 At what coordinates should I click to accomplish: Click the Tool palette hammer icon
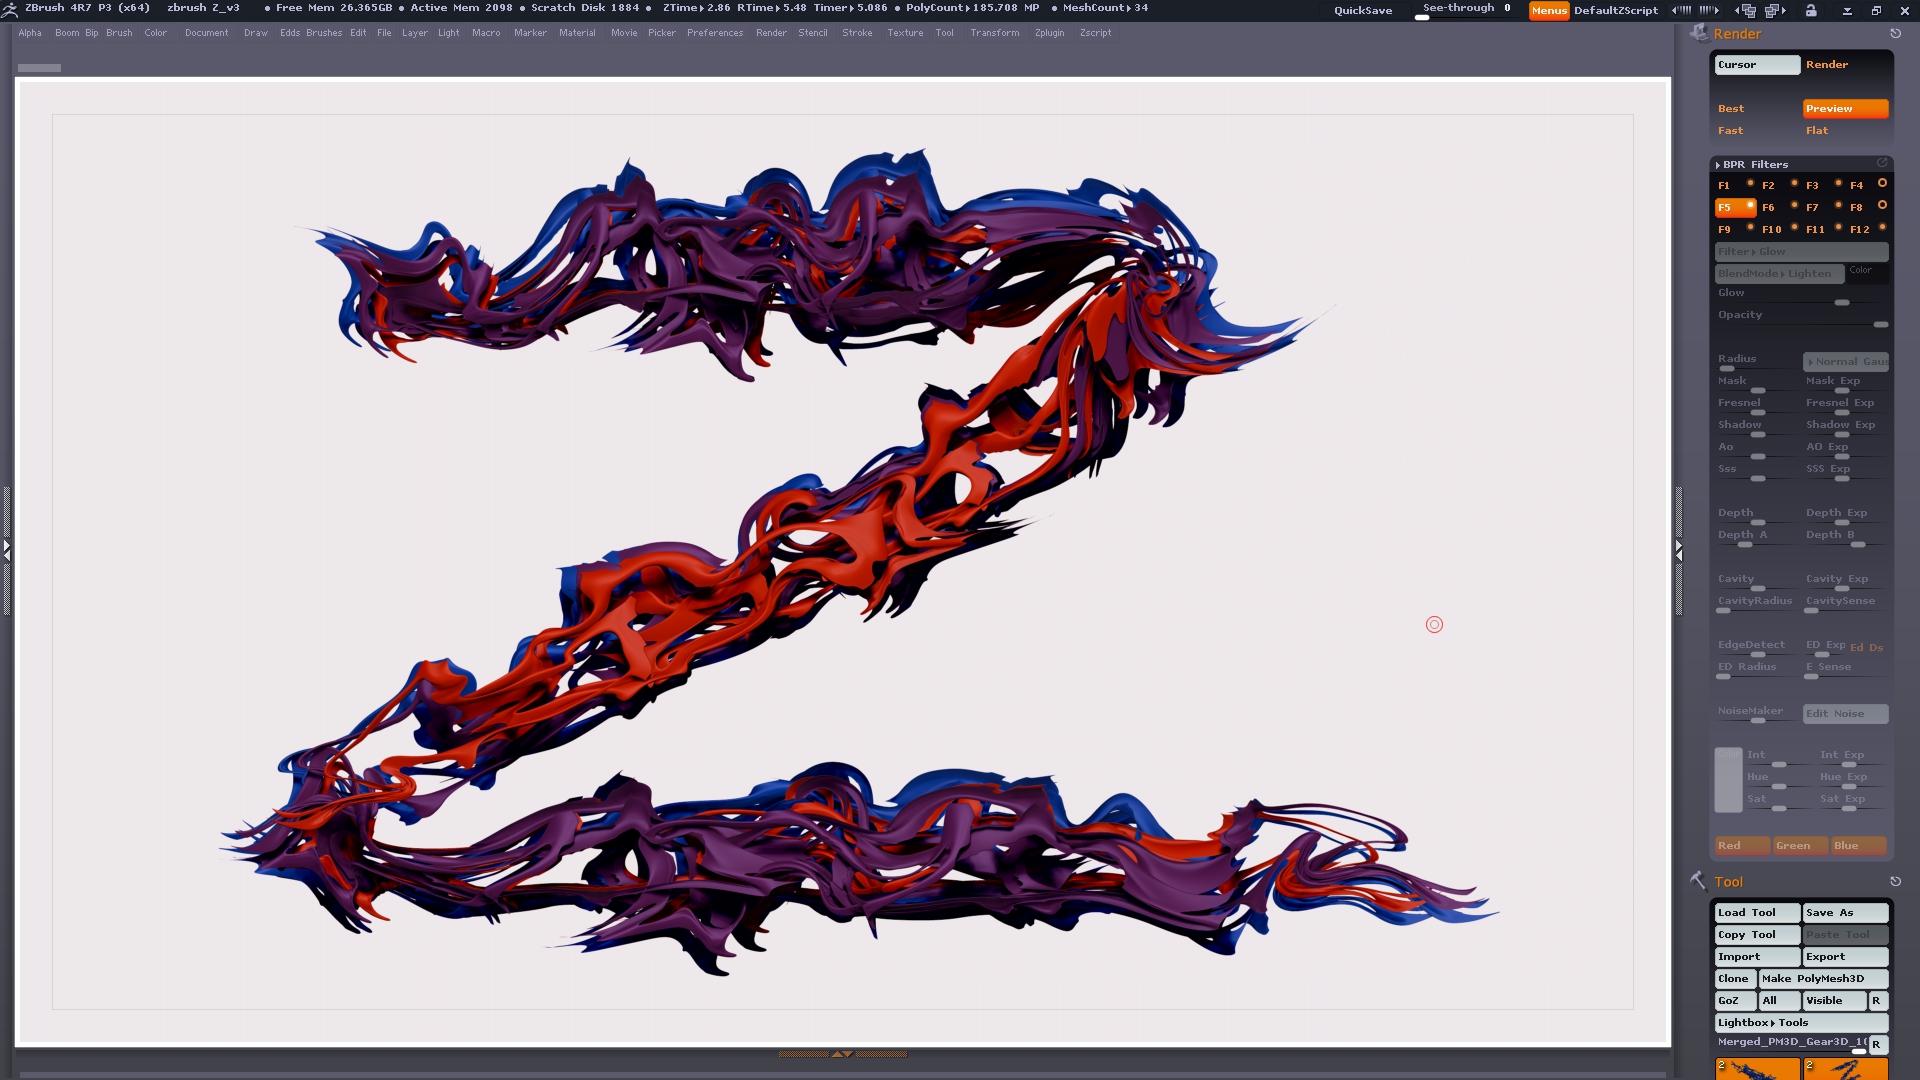pos(1698,881)
